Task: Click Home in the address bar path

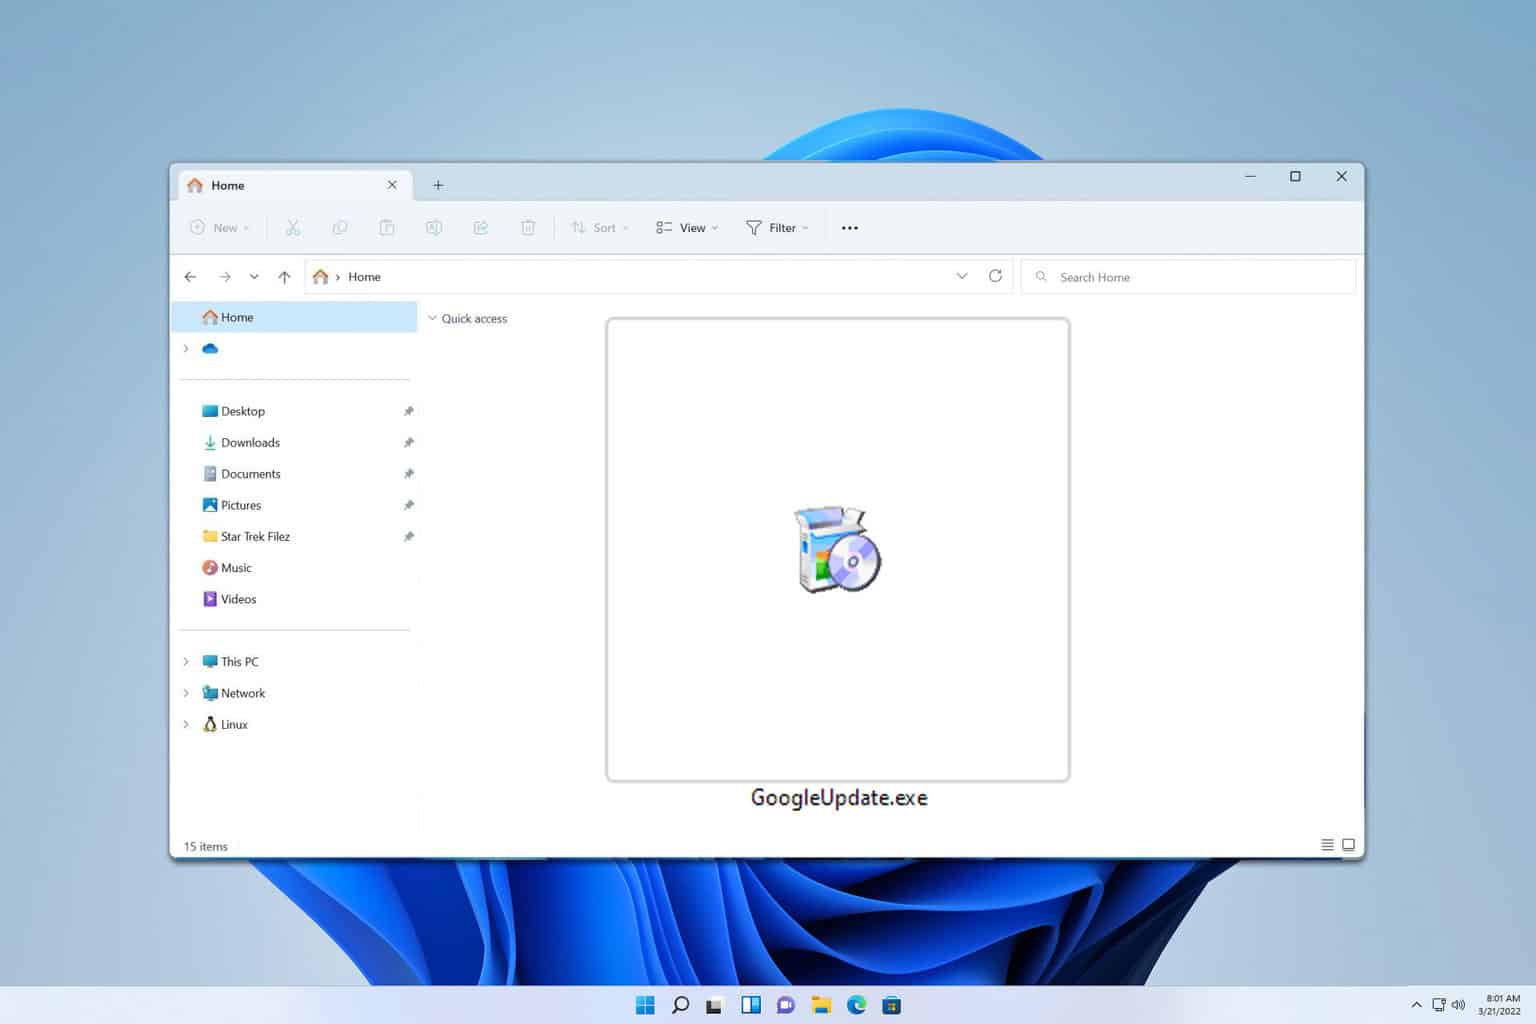Action: [x=364, y=277]
